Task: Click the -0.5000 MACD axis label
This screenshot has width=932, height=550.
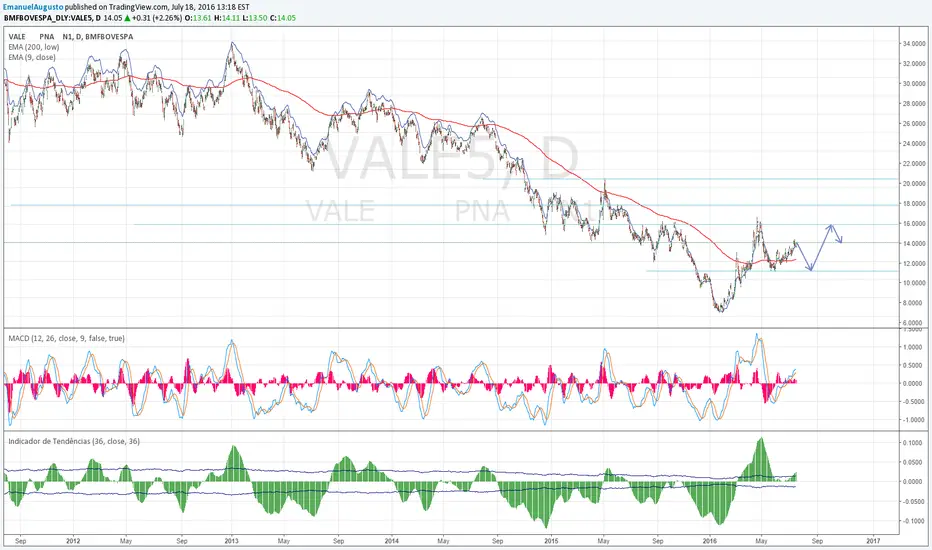Action: (x=914, y=401)
